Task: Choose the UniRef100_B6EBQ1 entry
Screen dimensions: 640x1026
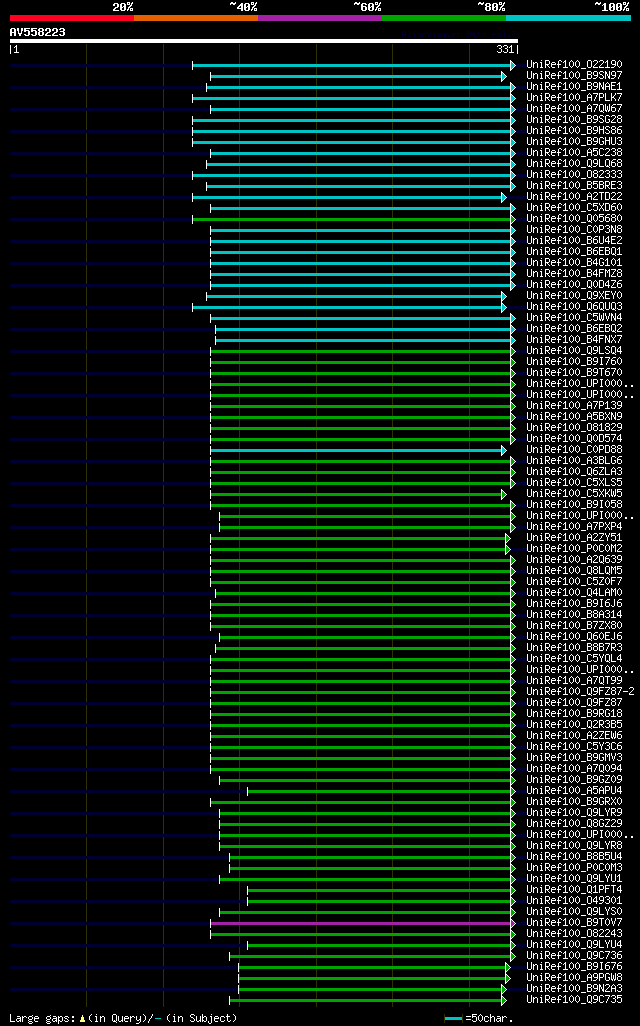Action: tap(574, 251)
